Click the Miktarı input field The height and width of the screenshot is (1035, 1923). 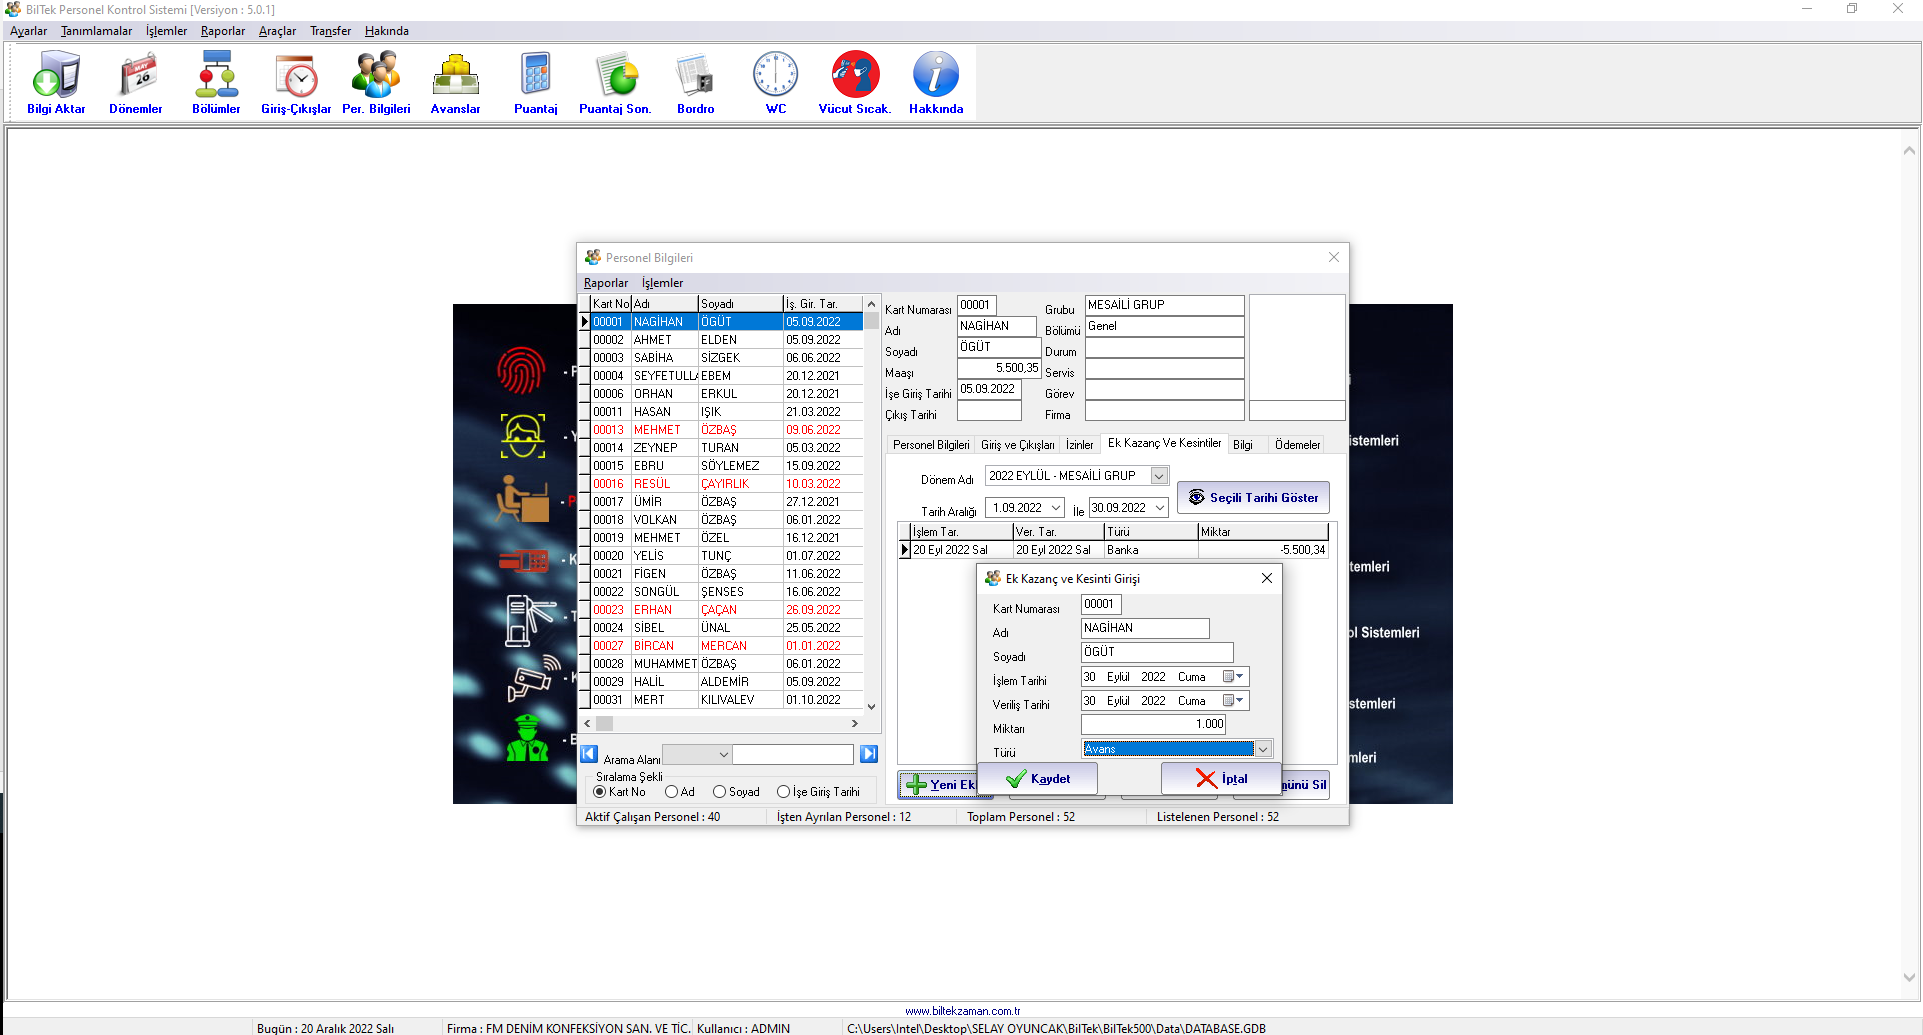point(1153,724)
